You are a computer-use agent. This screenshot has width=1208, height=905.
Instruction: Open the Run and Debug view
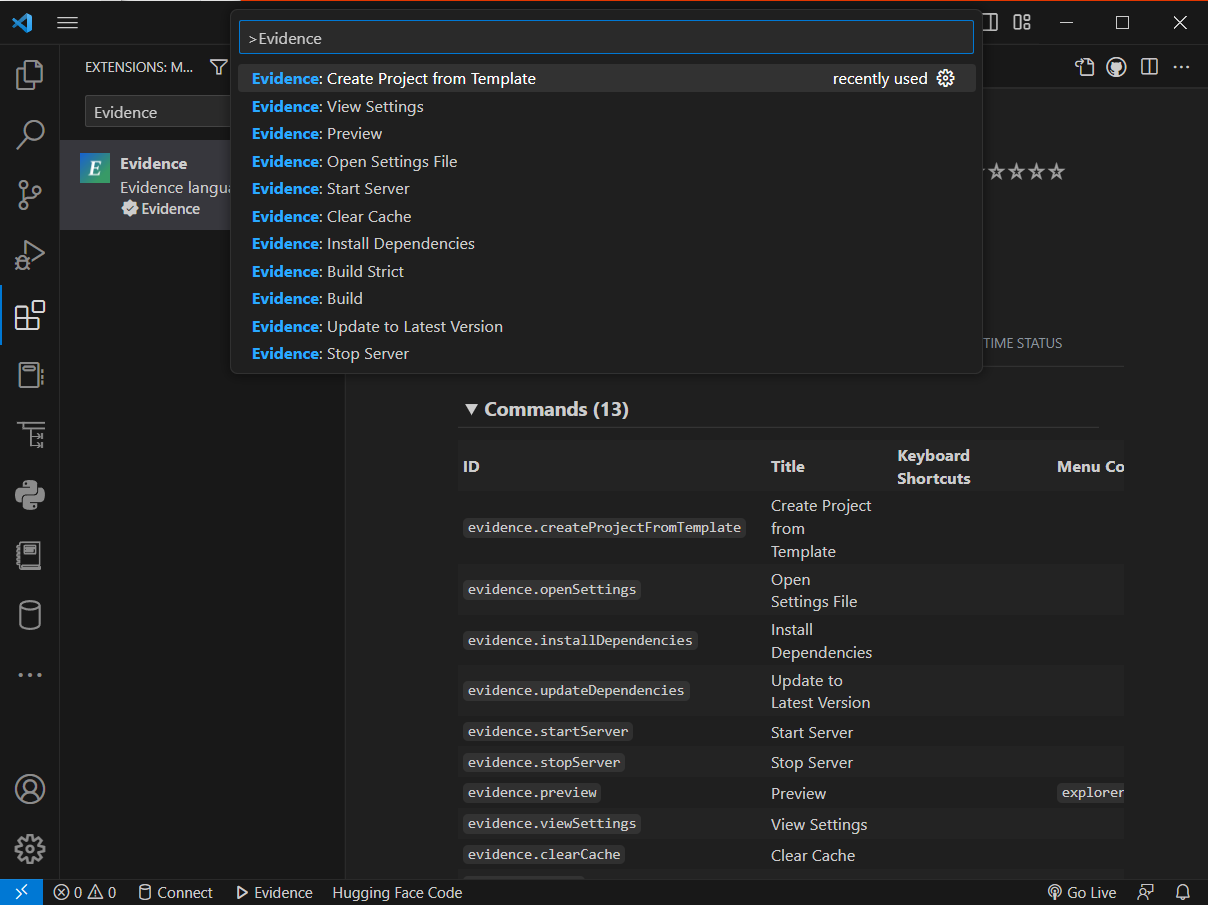[30, 255]
